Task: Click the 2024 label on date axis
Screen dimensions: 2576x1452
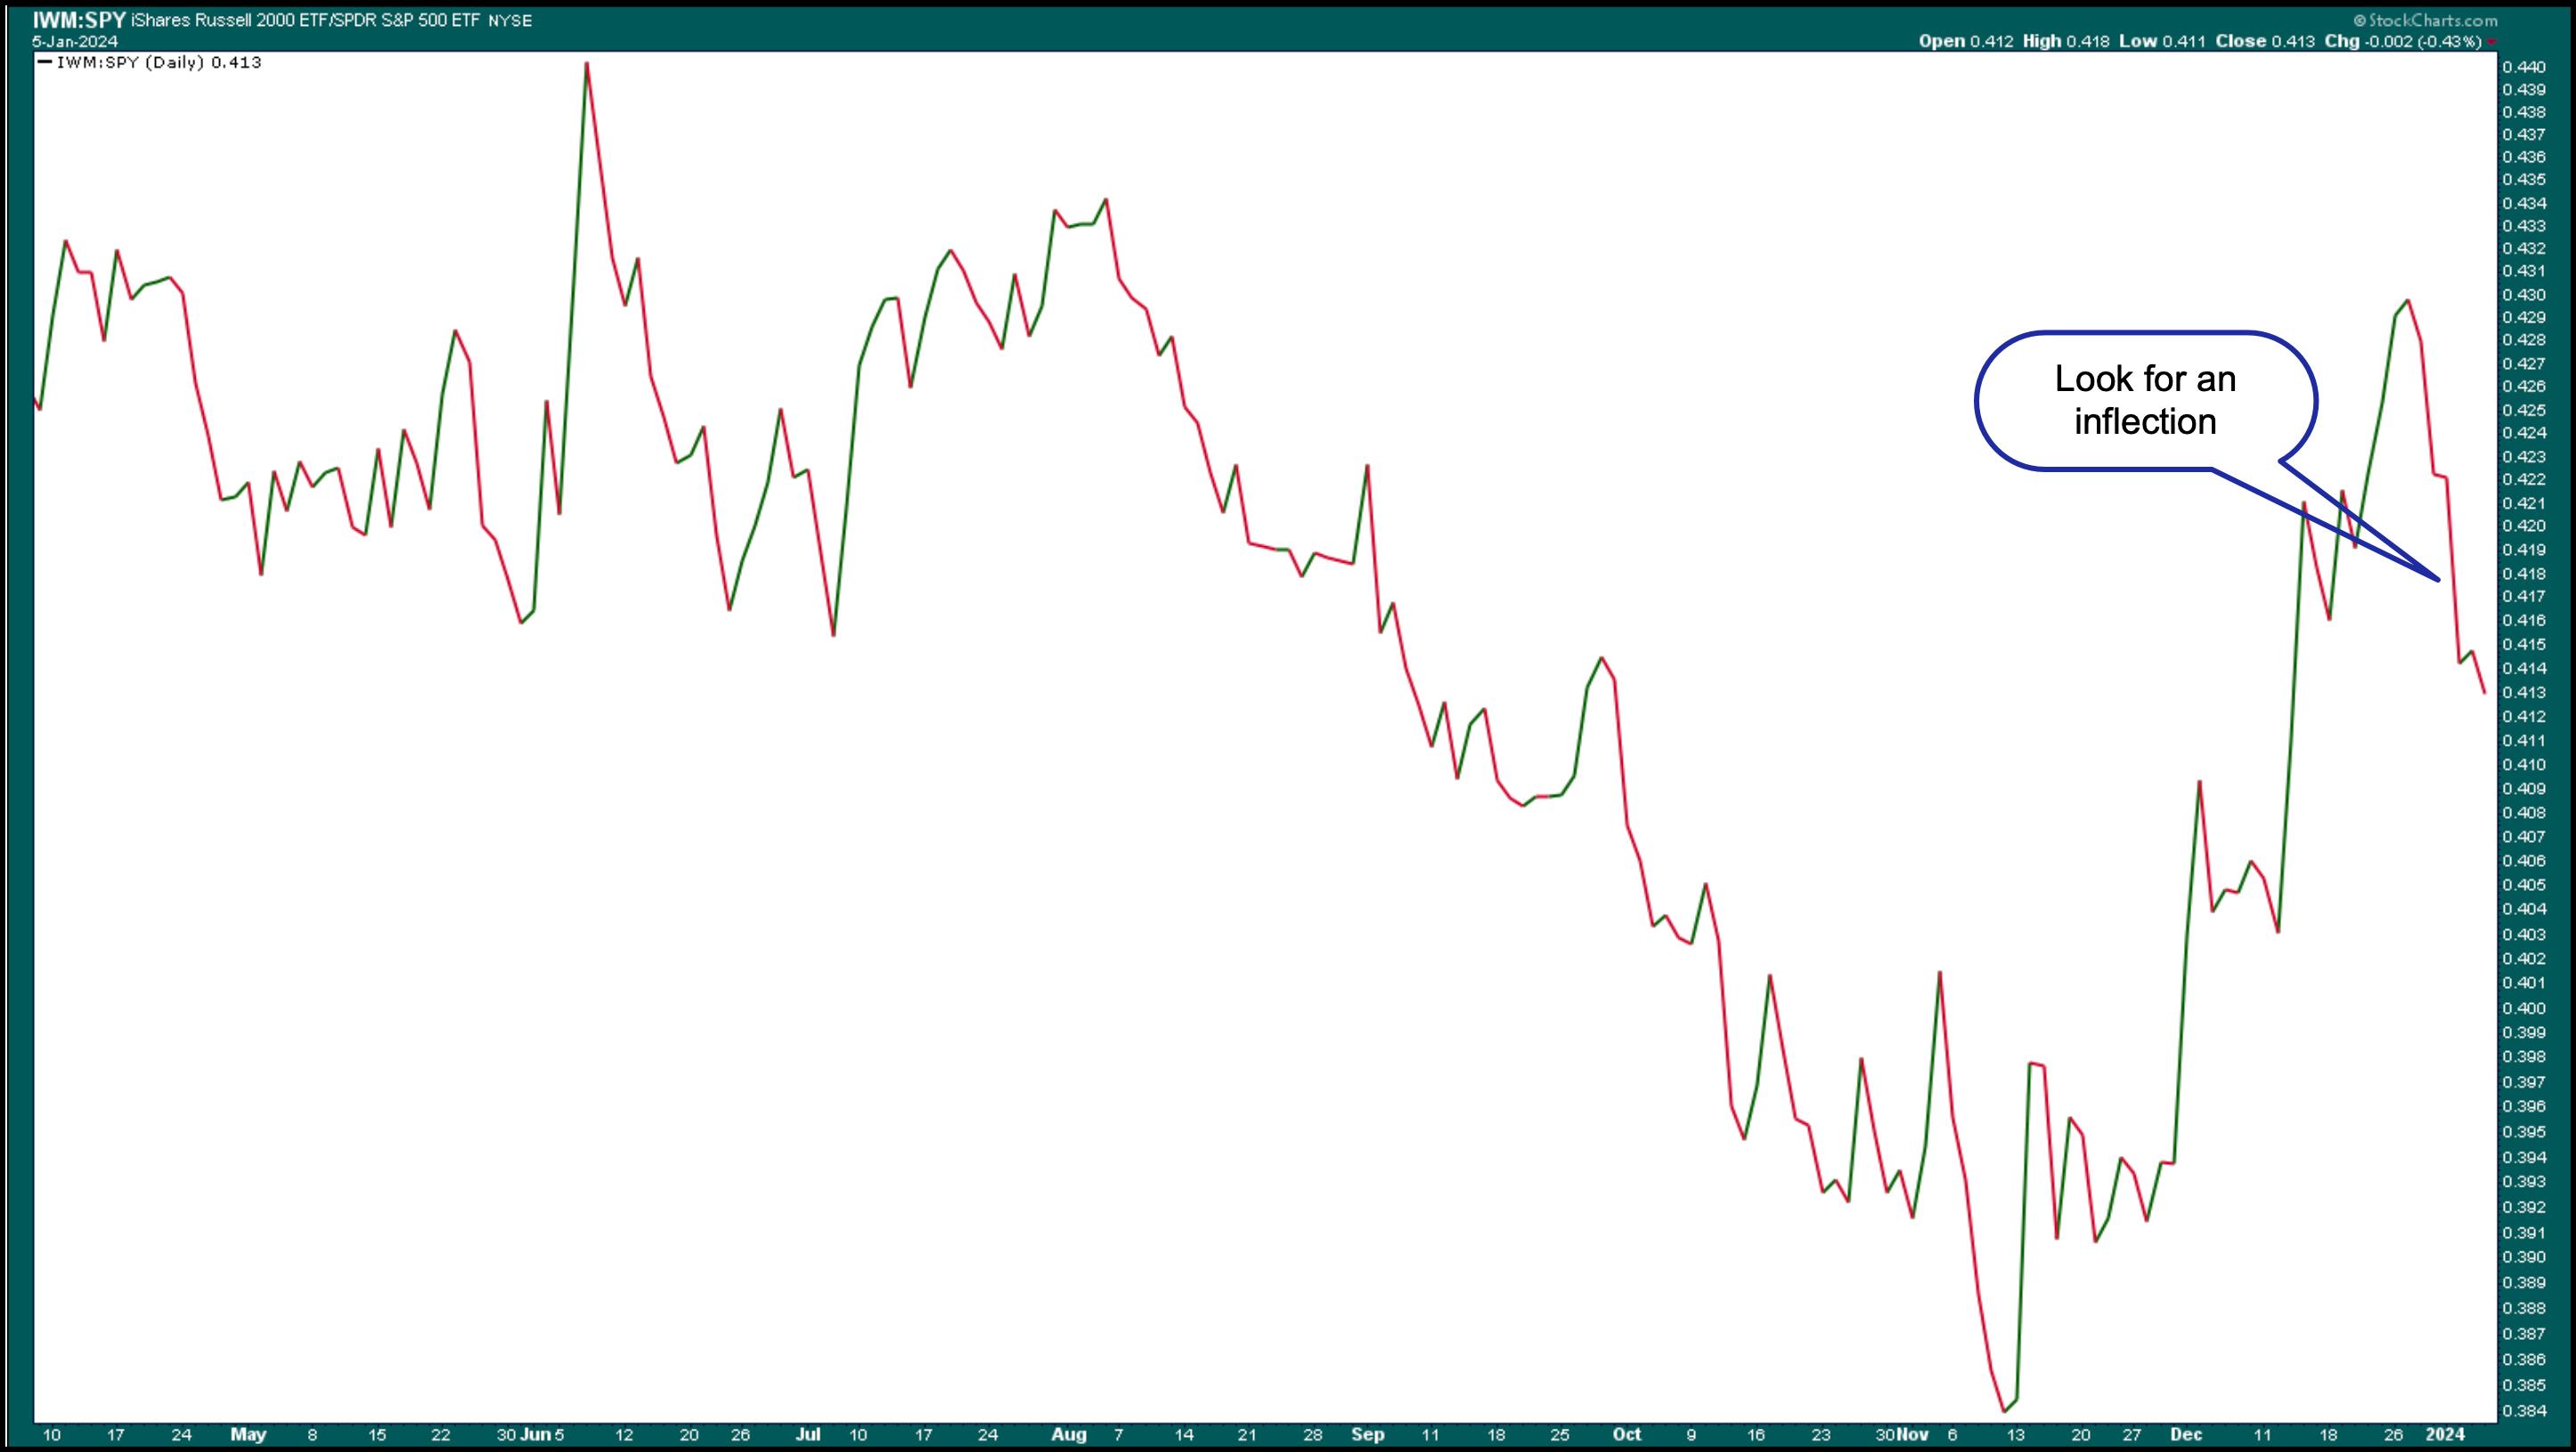Action: tap(2446, 1434)
